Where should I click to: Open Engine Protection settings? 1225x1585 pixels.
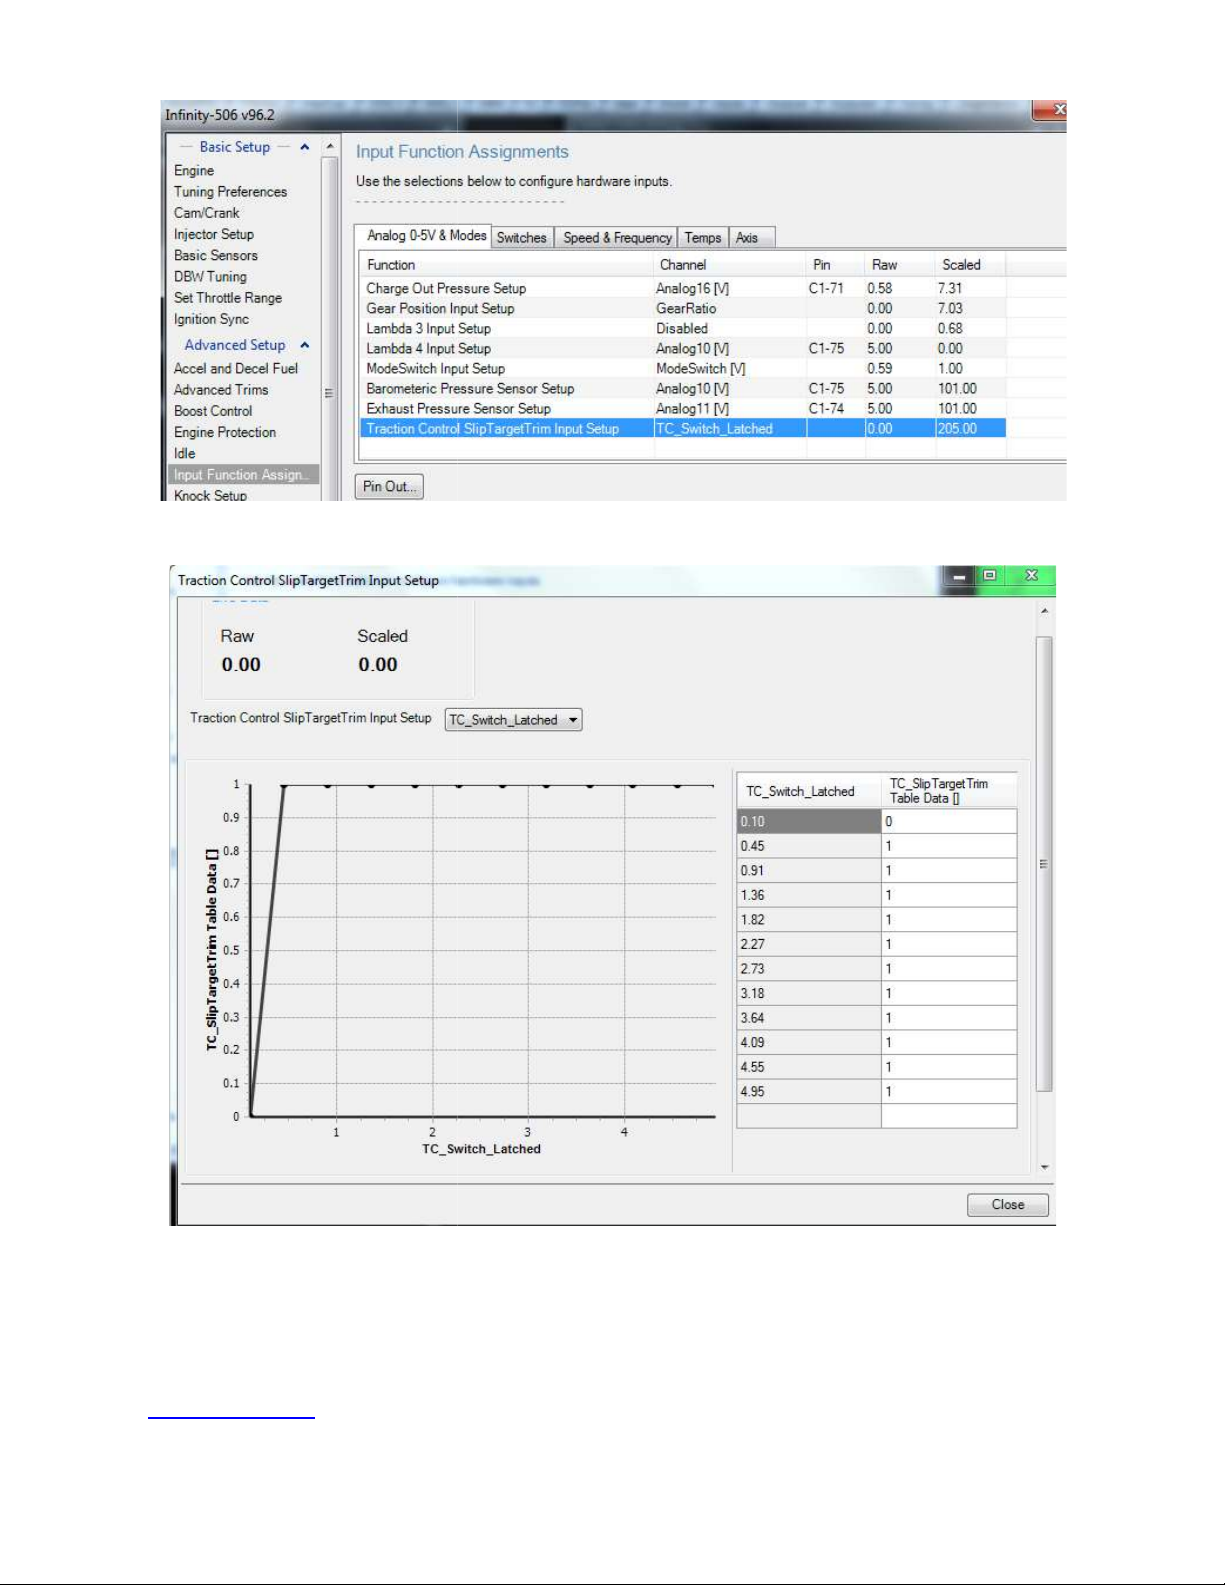click(x=225, y=432)
